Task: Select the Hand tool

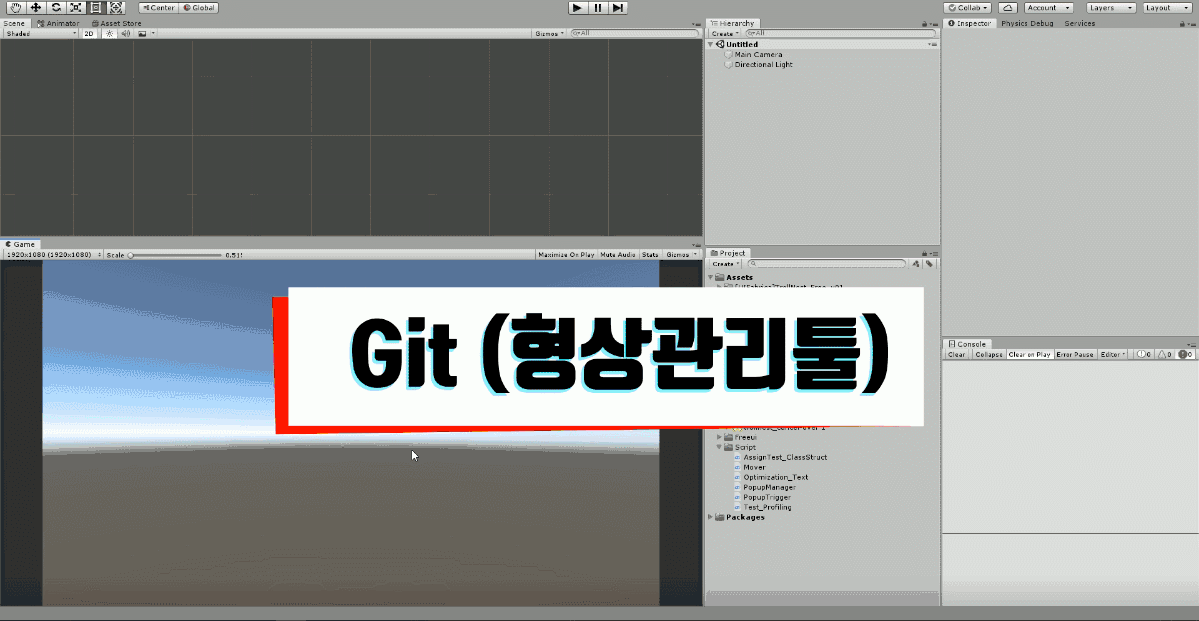Action: (x=15, y=8)
